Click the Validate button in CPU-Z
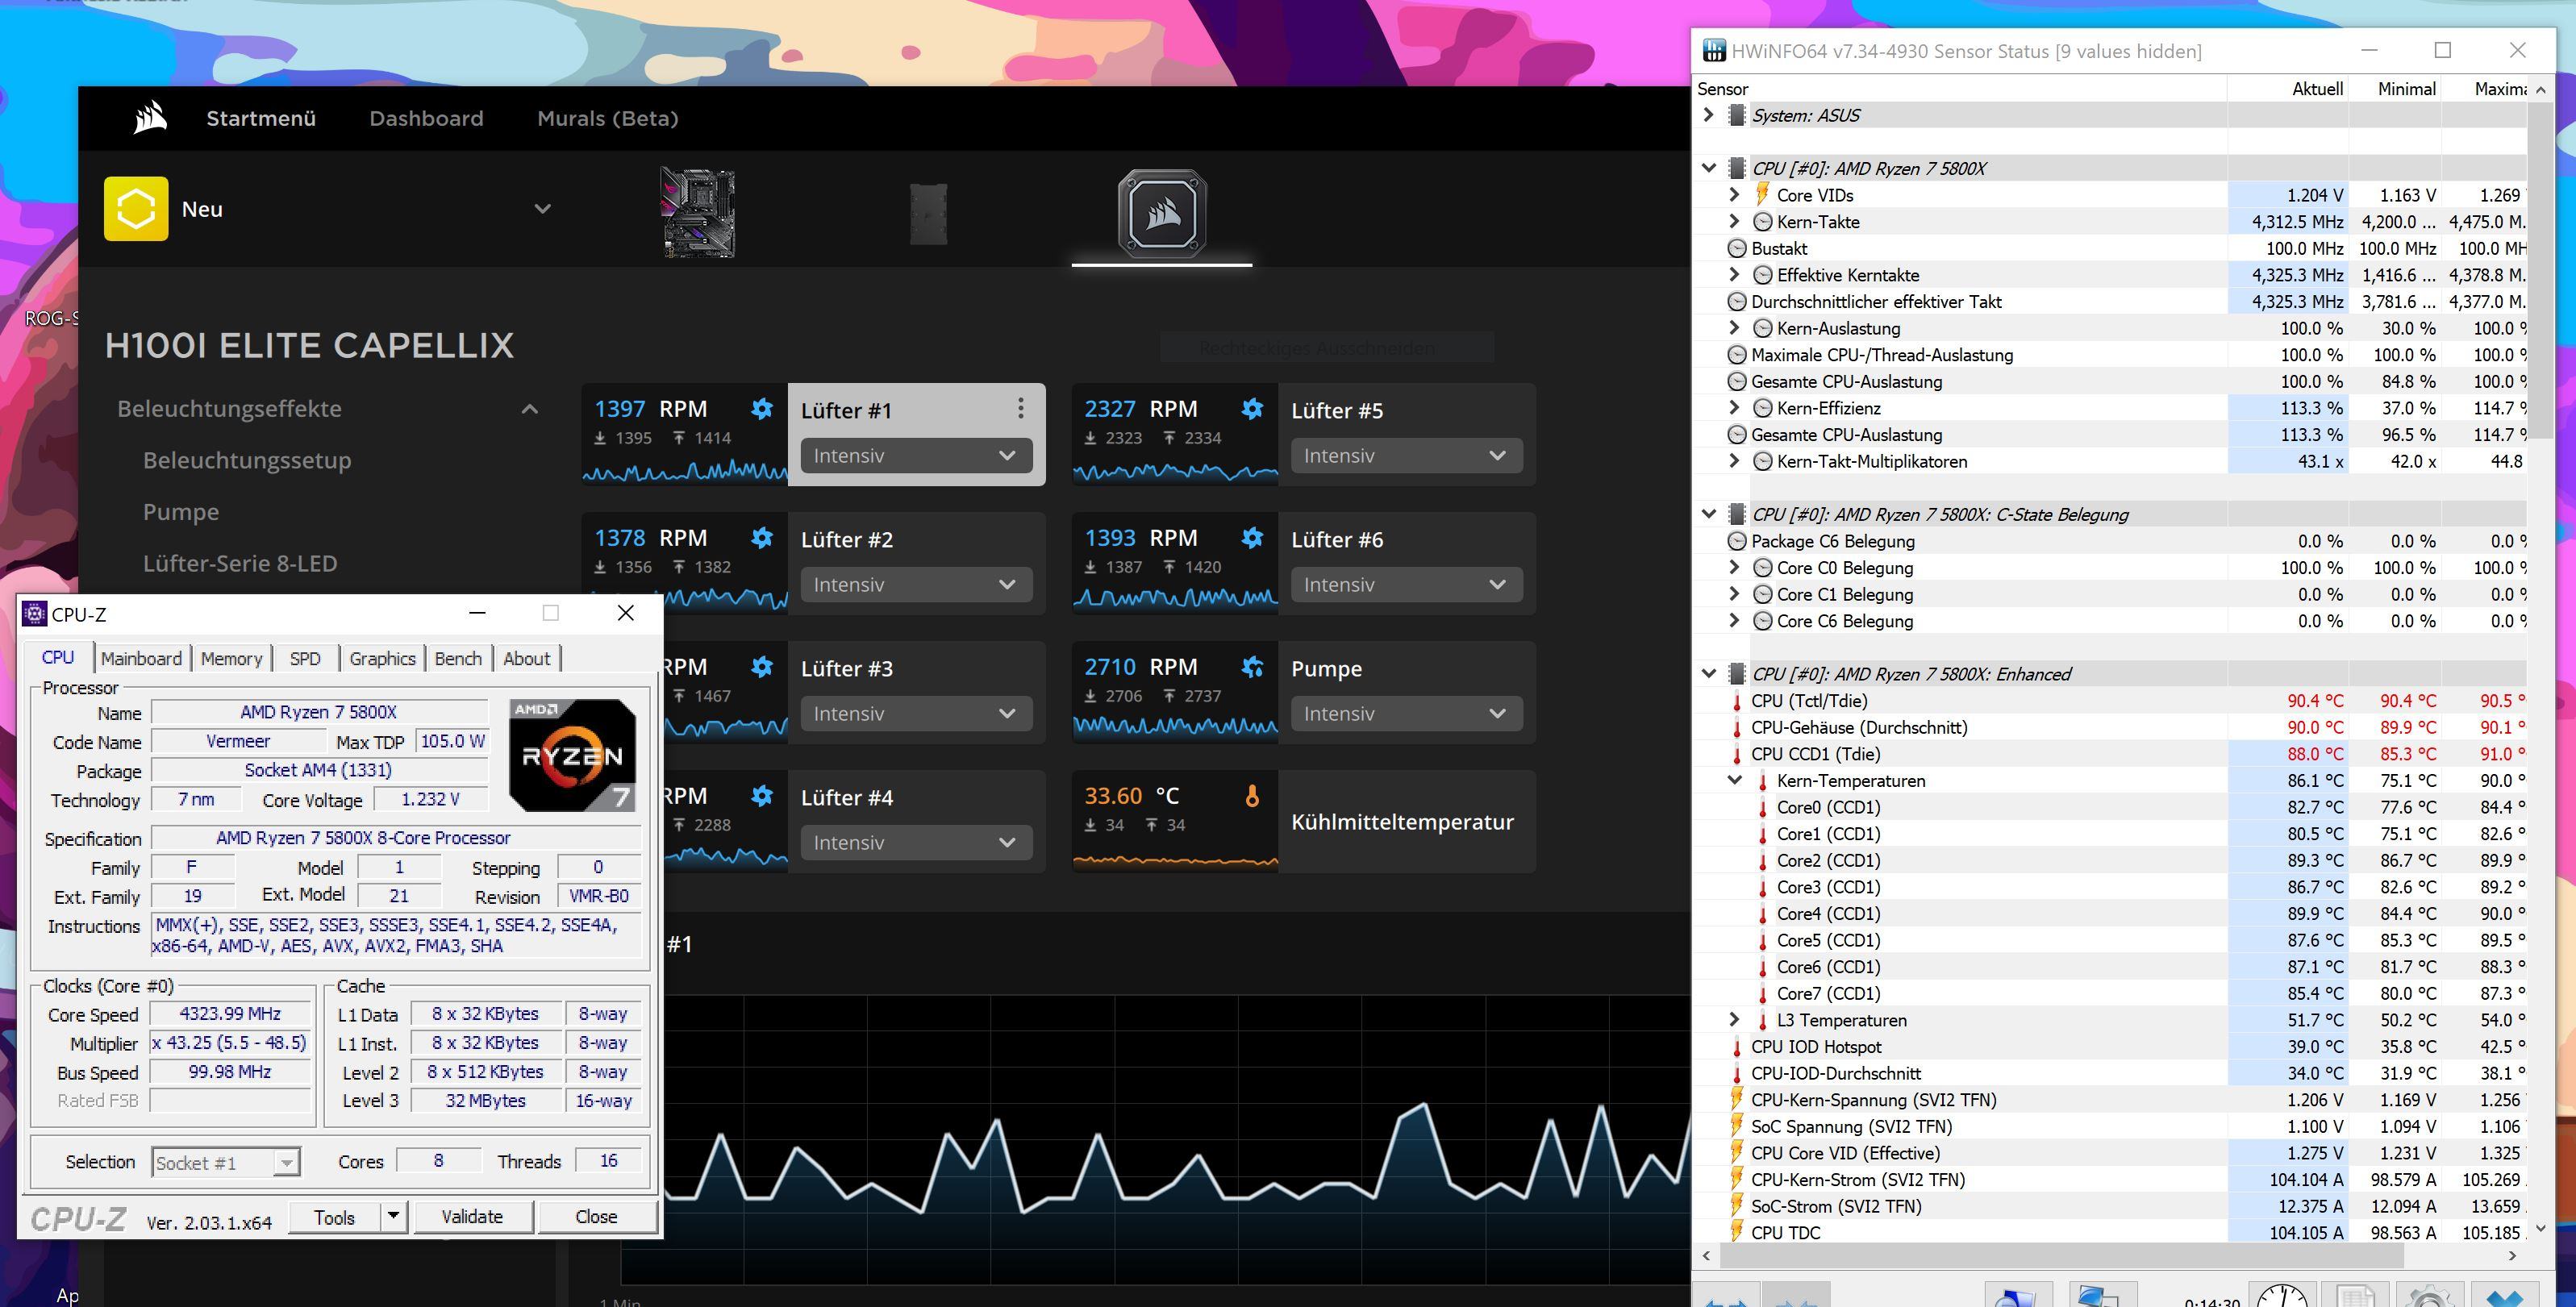This screenshot has height=1307, width=2576. (472, 1216)
